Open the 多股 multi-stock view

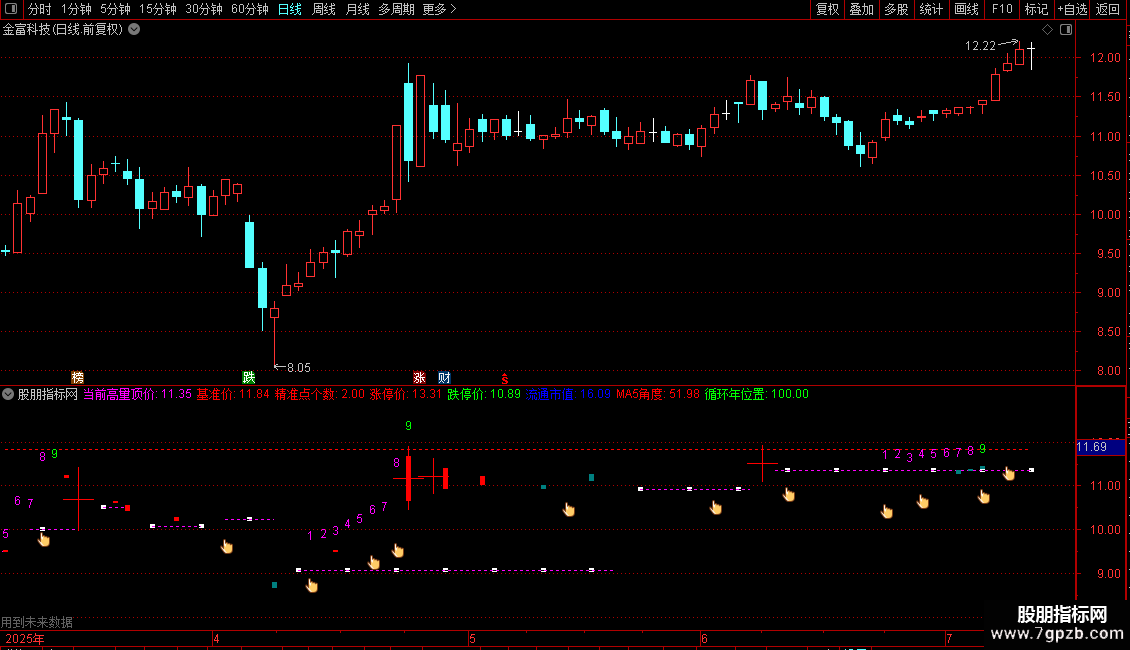pyautogui.click(x=896, y=9)
